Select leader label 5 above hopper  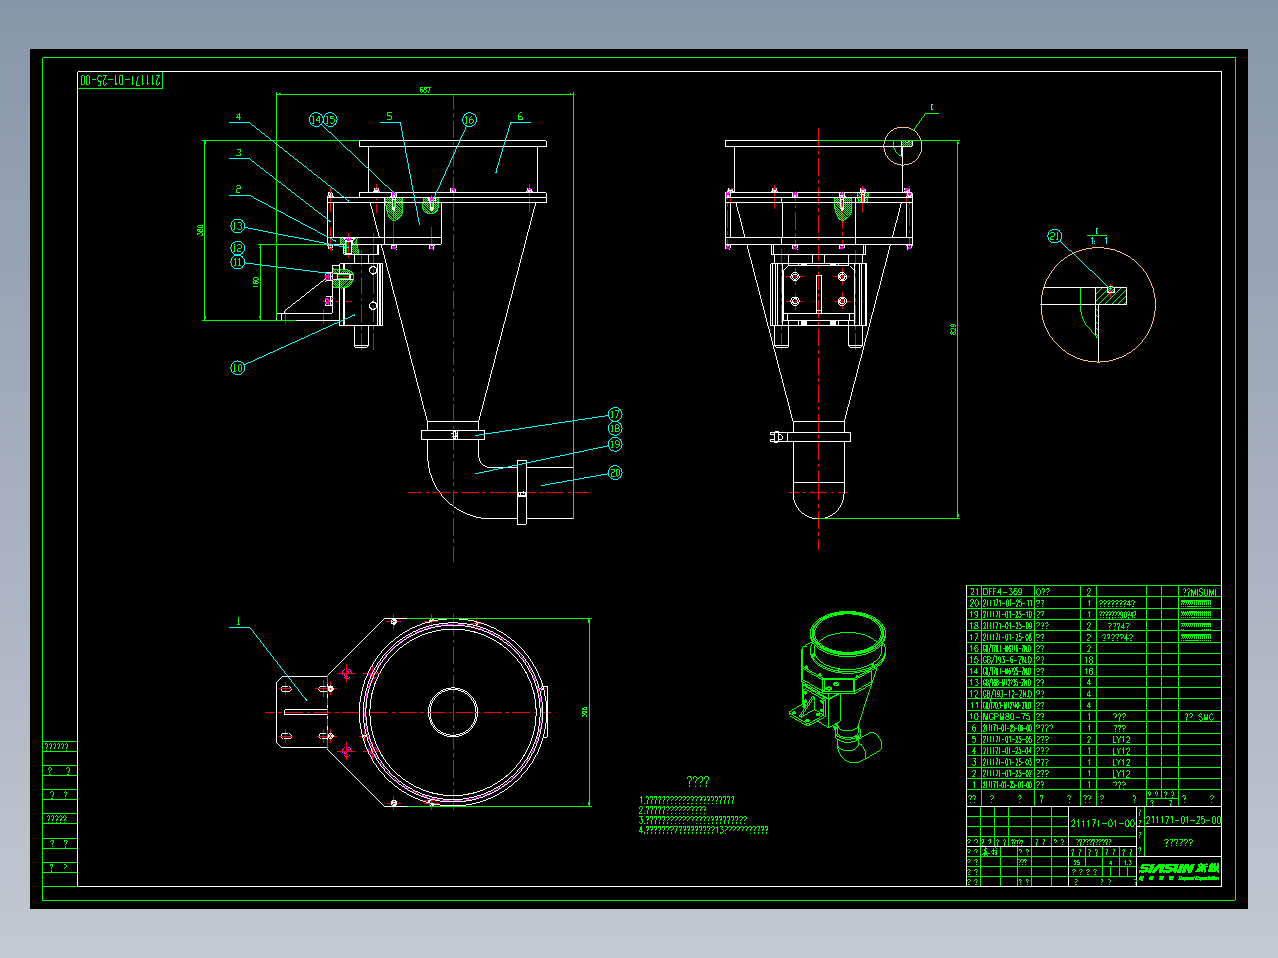point(389,117)
